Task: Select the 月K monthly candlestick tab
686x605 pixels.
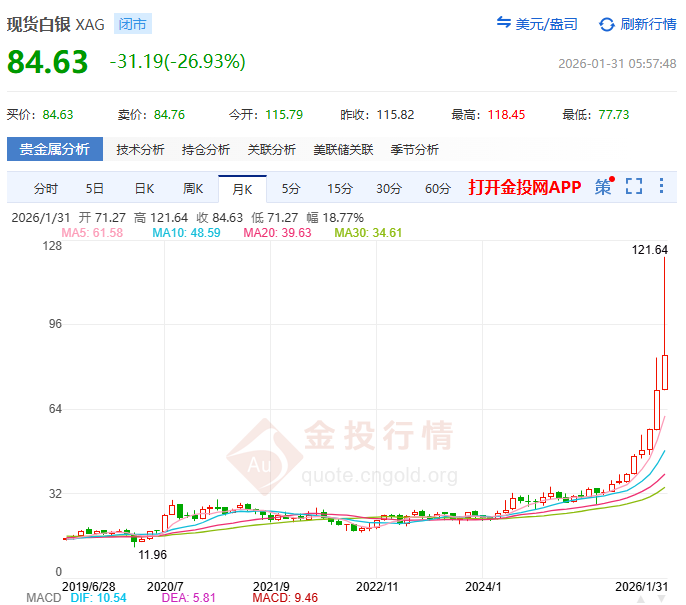Action: [x=242, y=188]
